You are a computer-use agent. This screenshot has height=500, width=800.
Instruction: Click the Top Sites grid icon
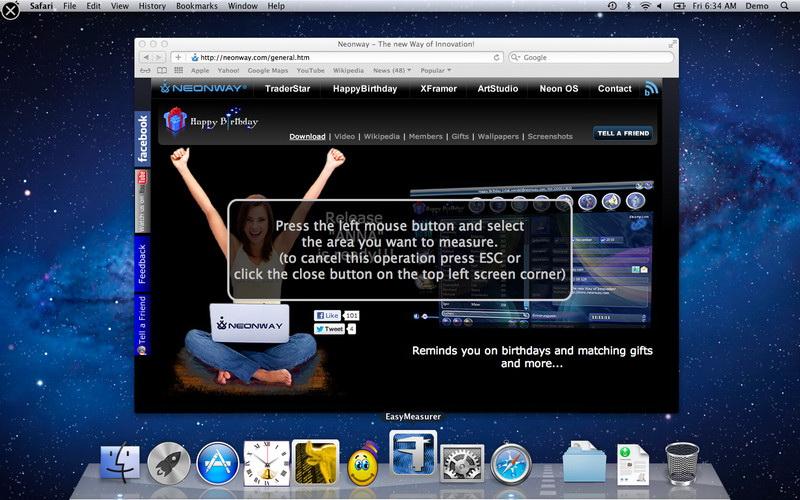click(x=178, y=71)
